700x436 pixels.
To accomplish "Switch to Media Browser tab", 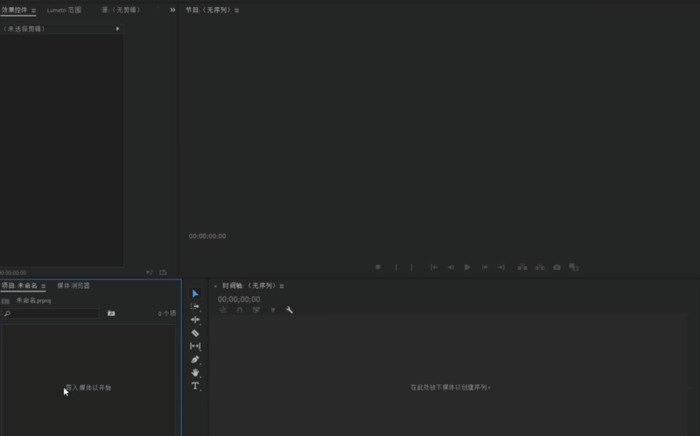I will tap(73, 286).
